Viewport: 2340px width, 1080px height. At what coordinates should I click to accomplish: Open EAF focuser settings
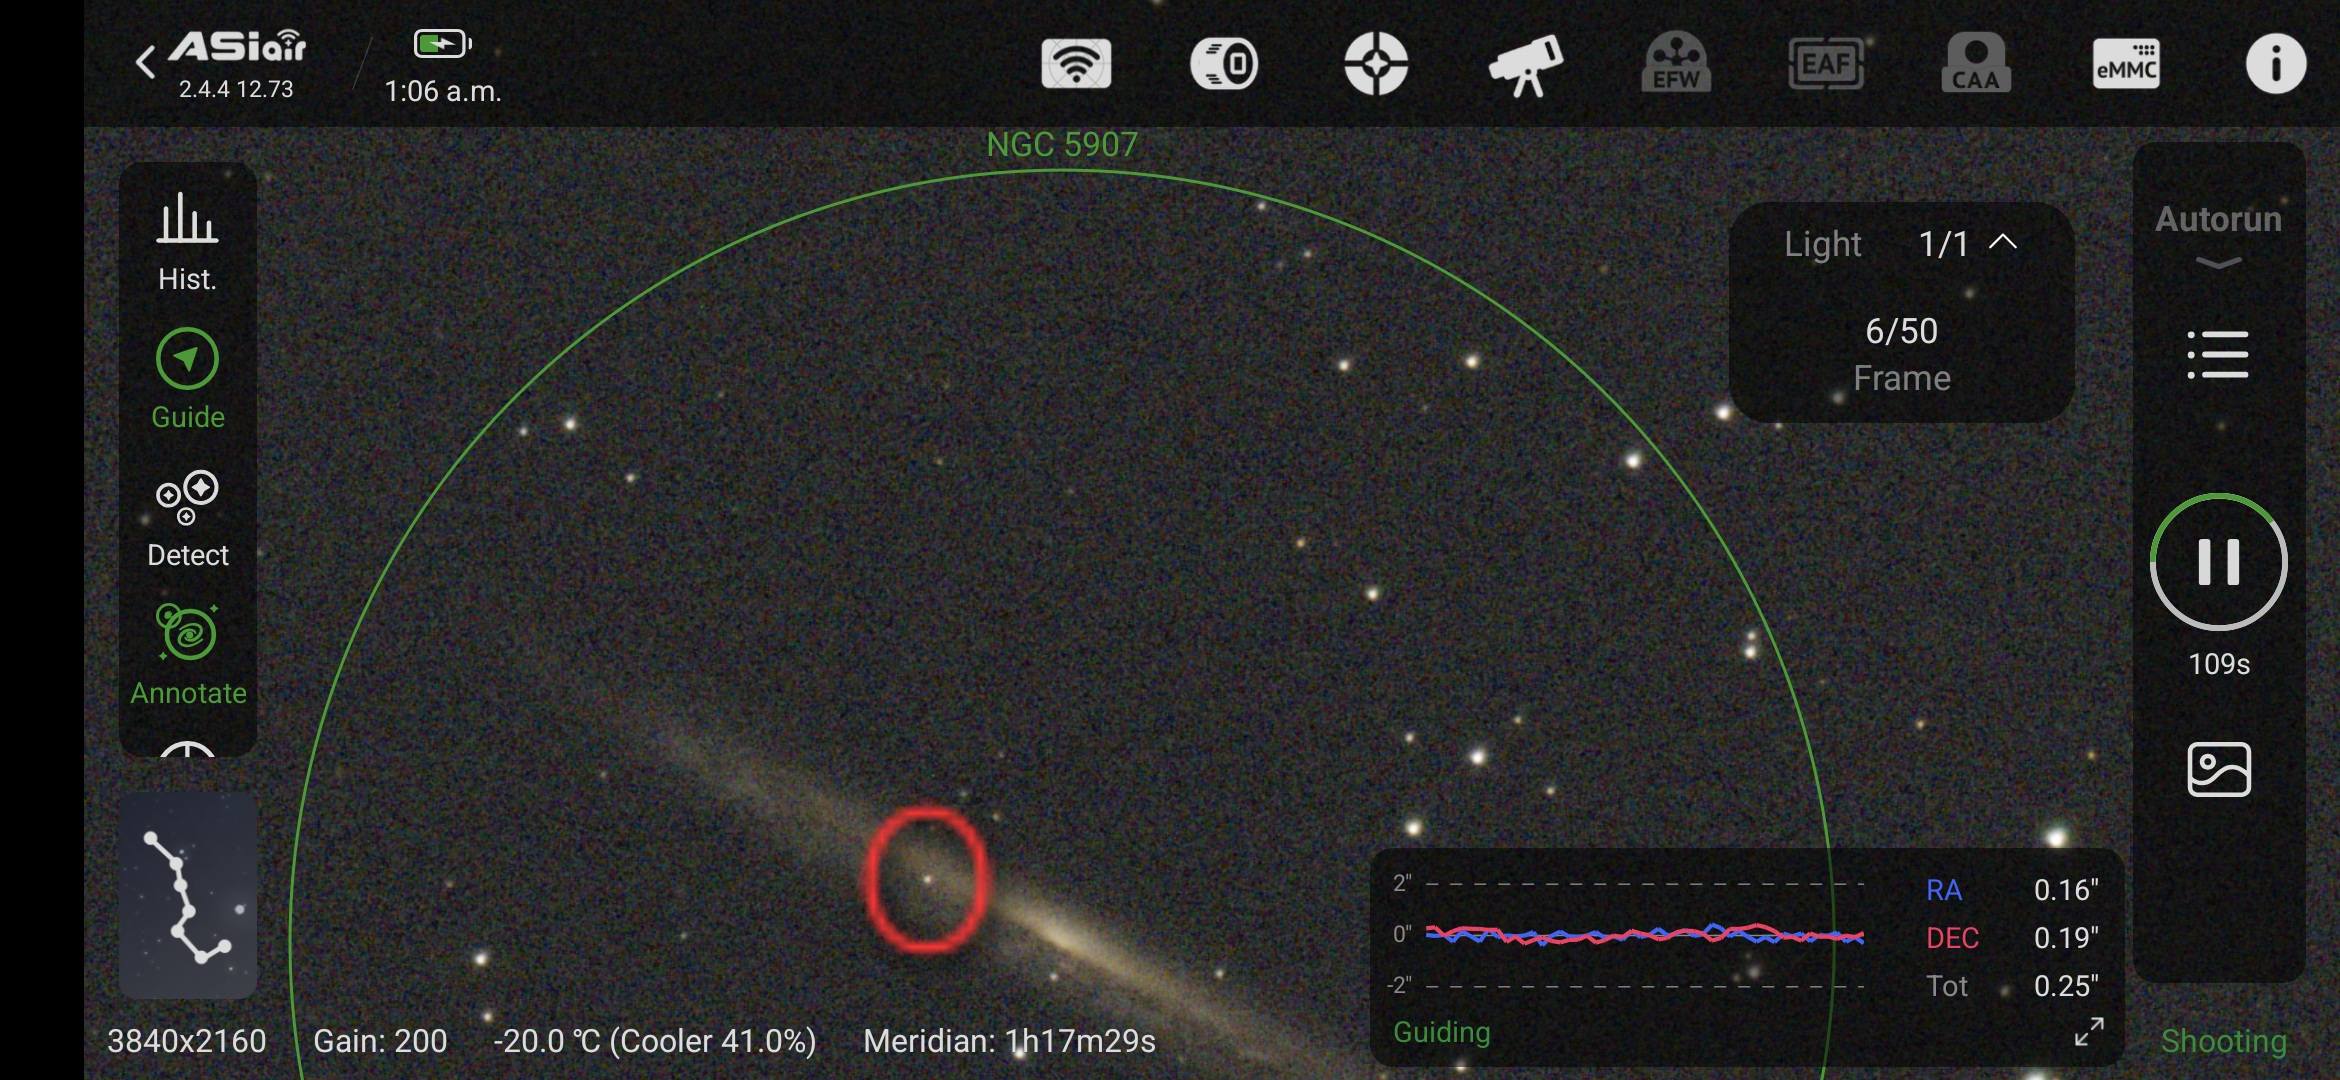pos(1826,64)
